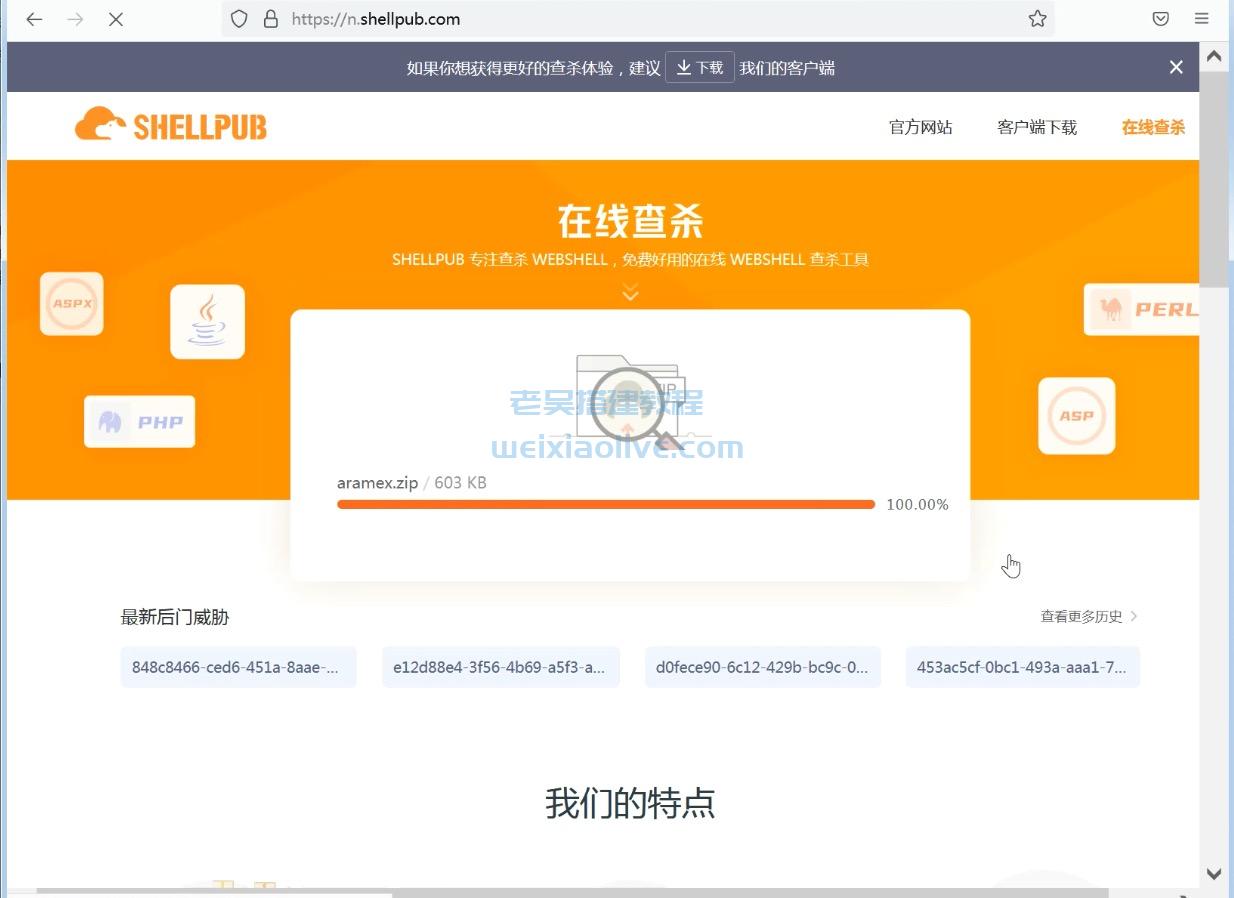1234x898 pixels.
Task: Toggle the bookmark star in the address bar
Action: (1036, 18)
